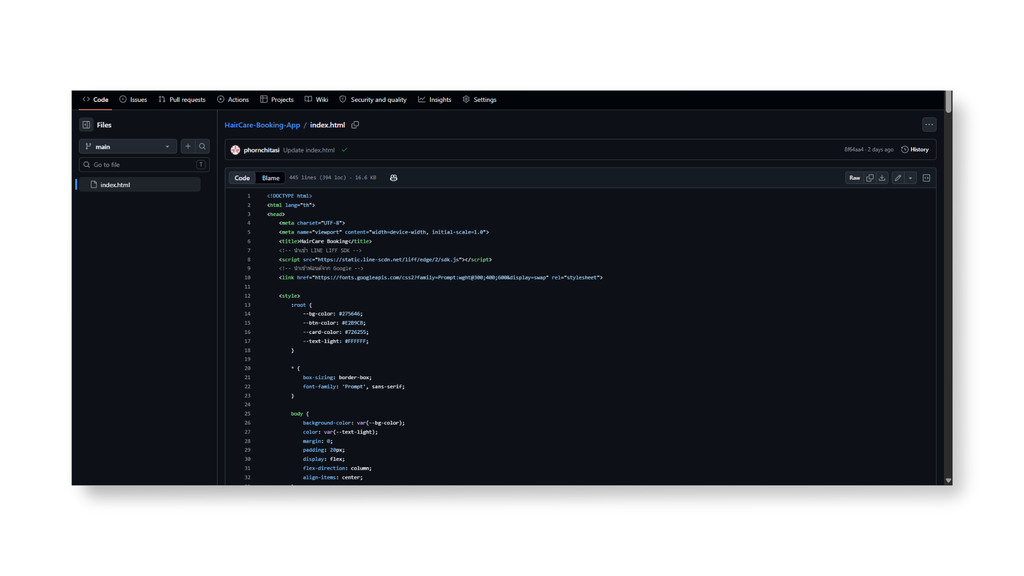Image resolution: width=1024 pixels, height=576 pixels.
Task: Click the scrollbar down arrow
Action: pyautogui.click(x=948, y=481)
